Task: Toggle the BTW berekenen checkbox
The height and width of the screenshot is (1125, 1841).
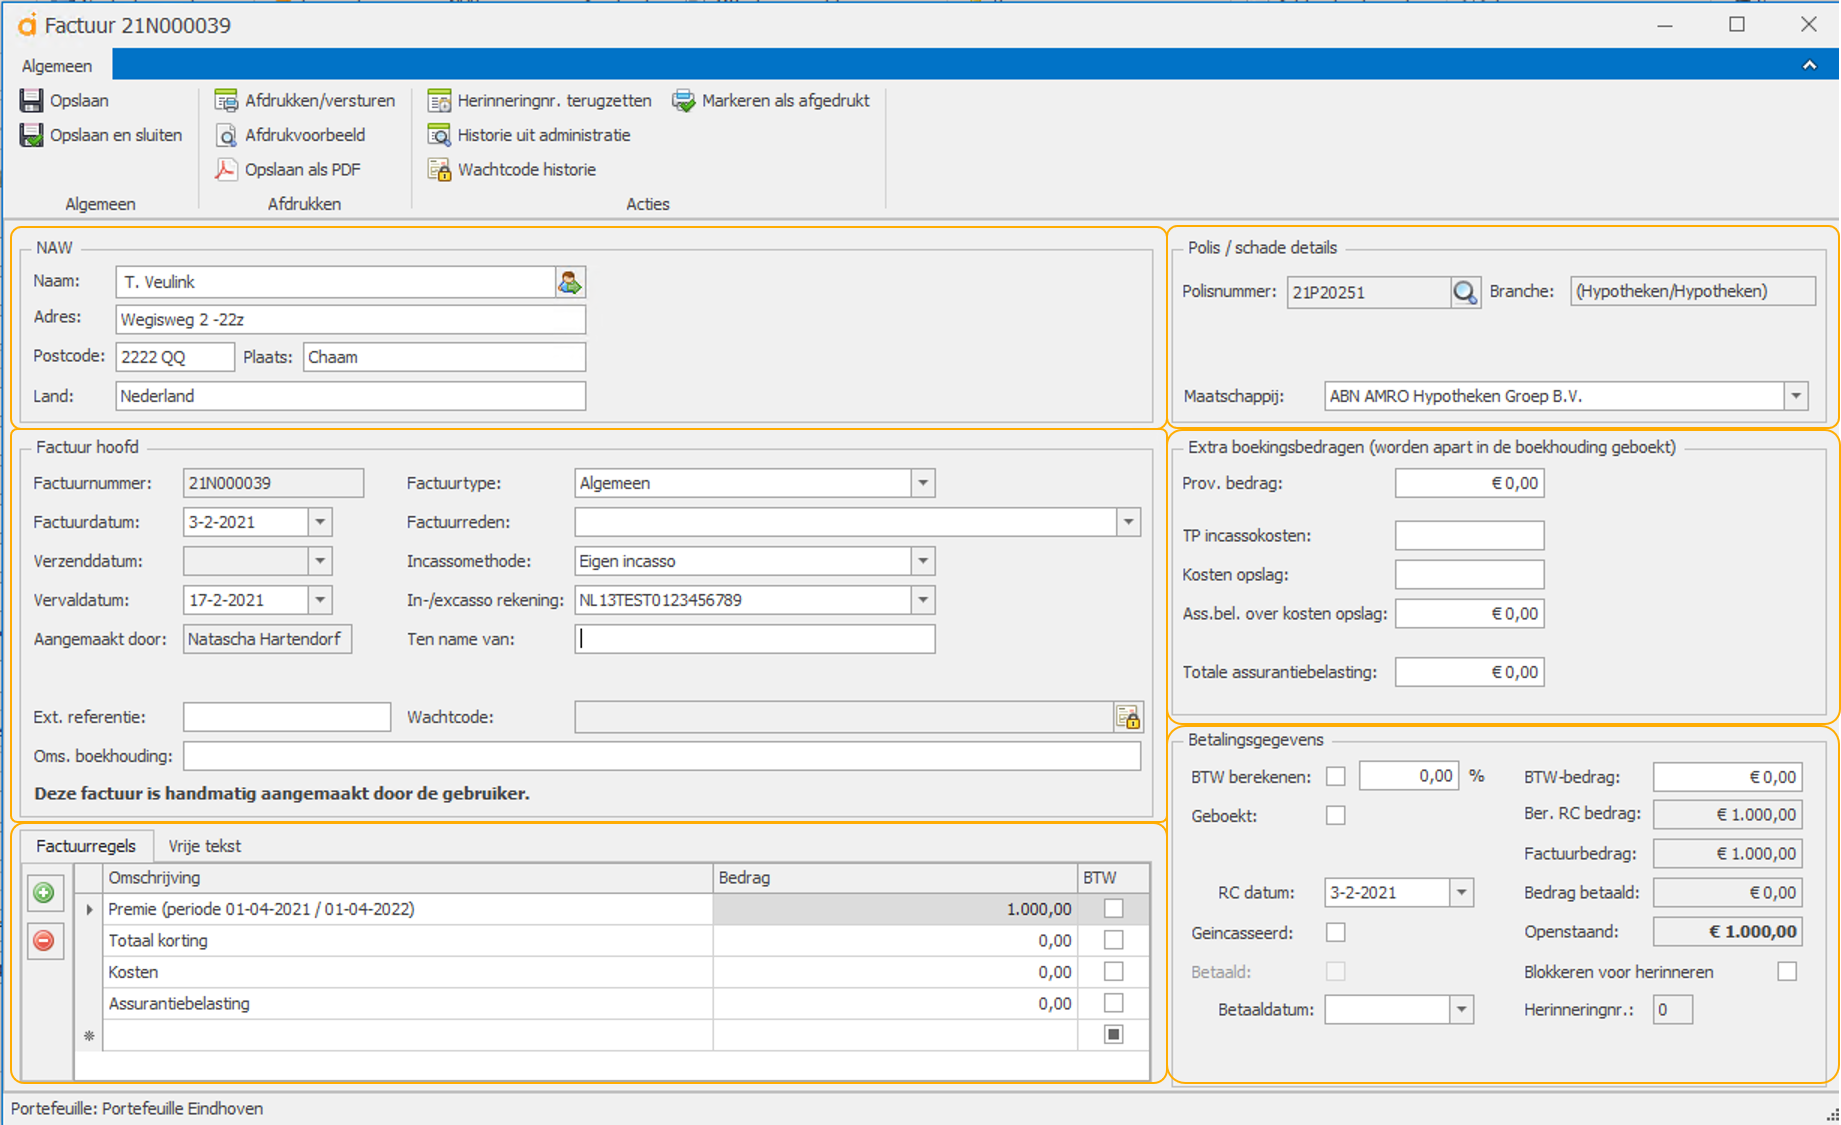Action: pos(1335,776)
